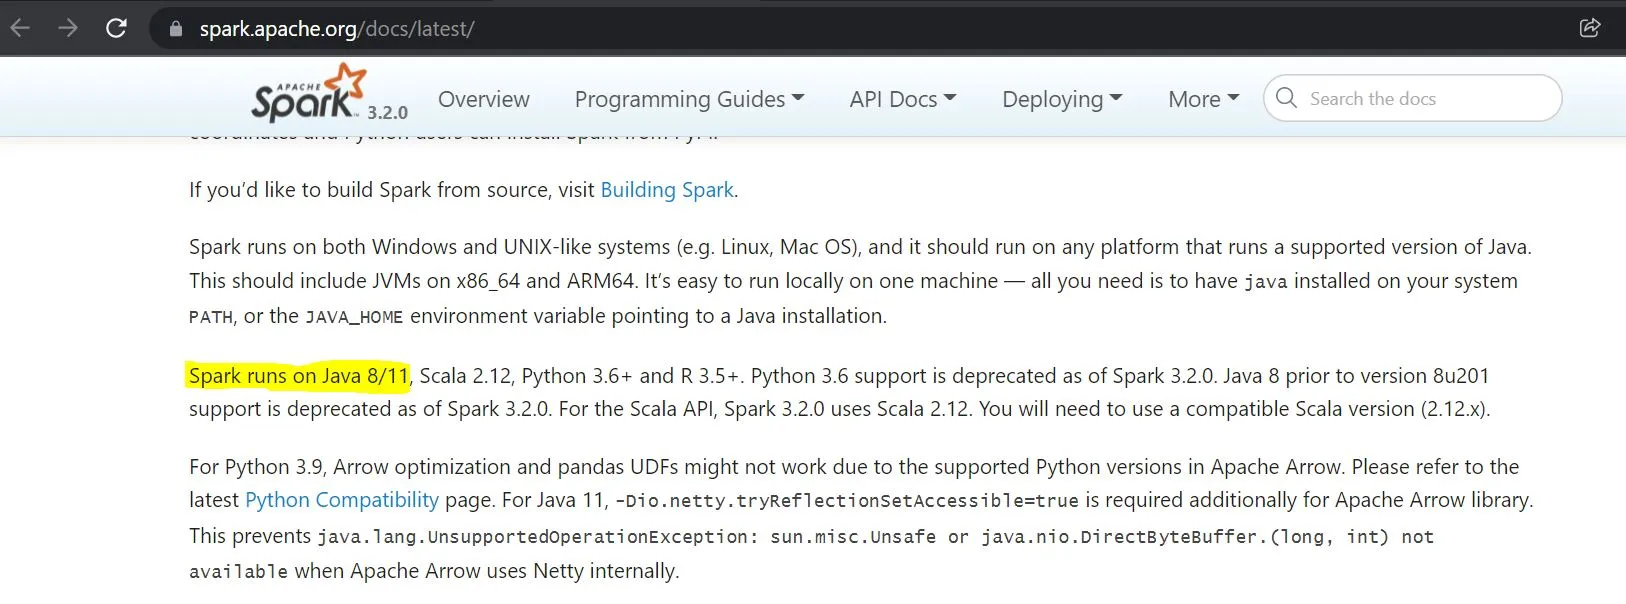Open the API Docs dropdown menu
Screen dimensions: 1626x604
tap(902, 99)
